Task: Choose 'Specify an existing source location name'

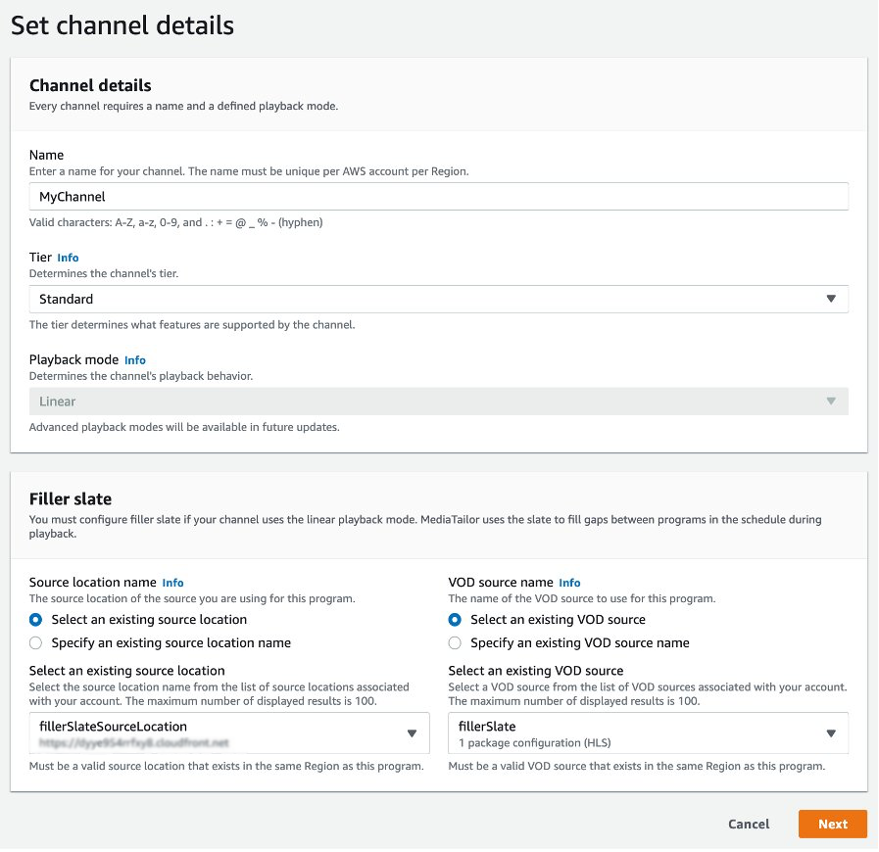Action: pos(33,642)
